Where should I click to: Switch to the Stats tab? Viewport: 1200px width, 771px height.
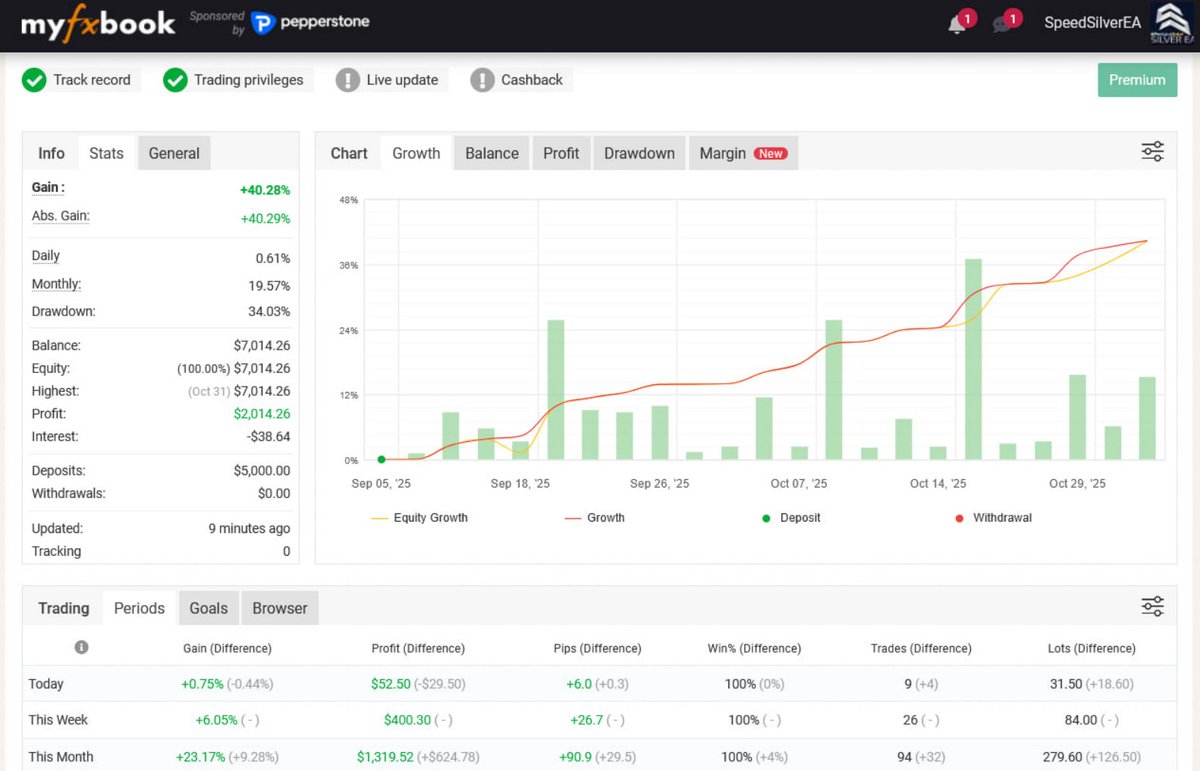point(106,153)
